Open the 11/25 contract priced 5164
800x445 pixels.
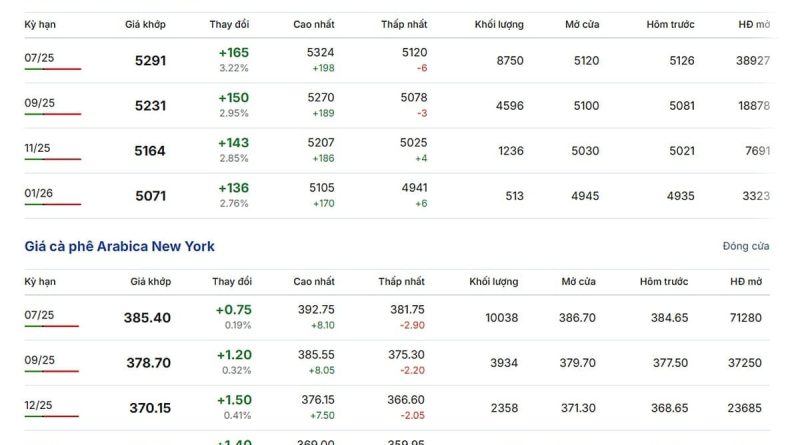coord(37,148)
